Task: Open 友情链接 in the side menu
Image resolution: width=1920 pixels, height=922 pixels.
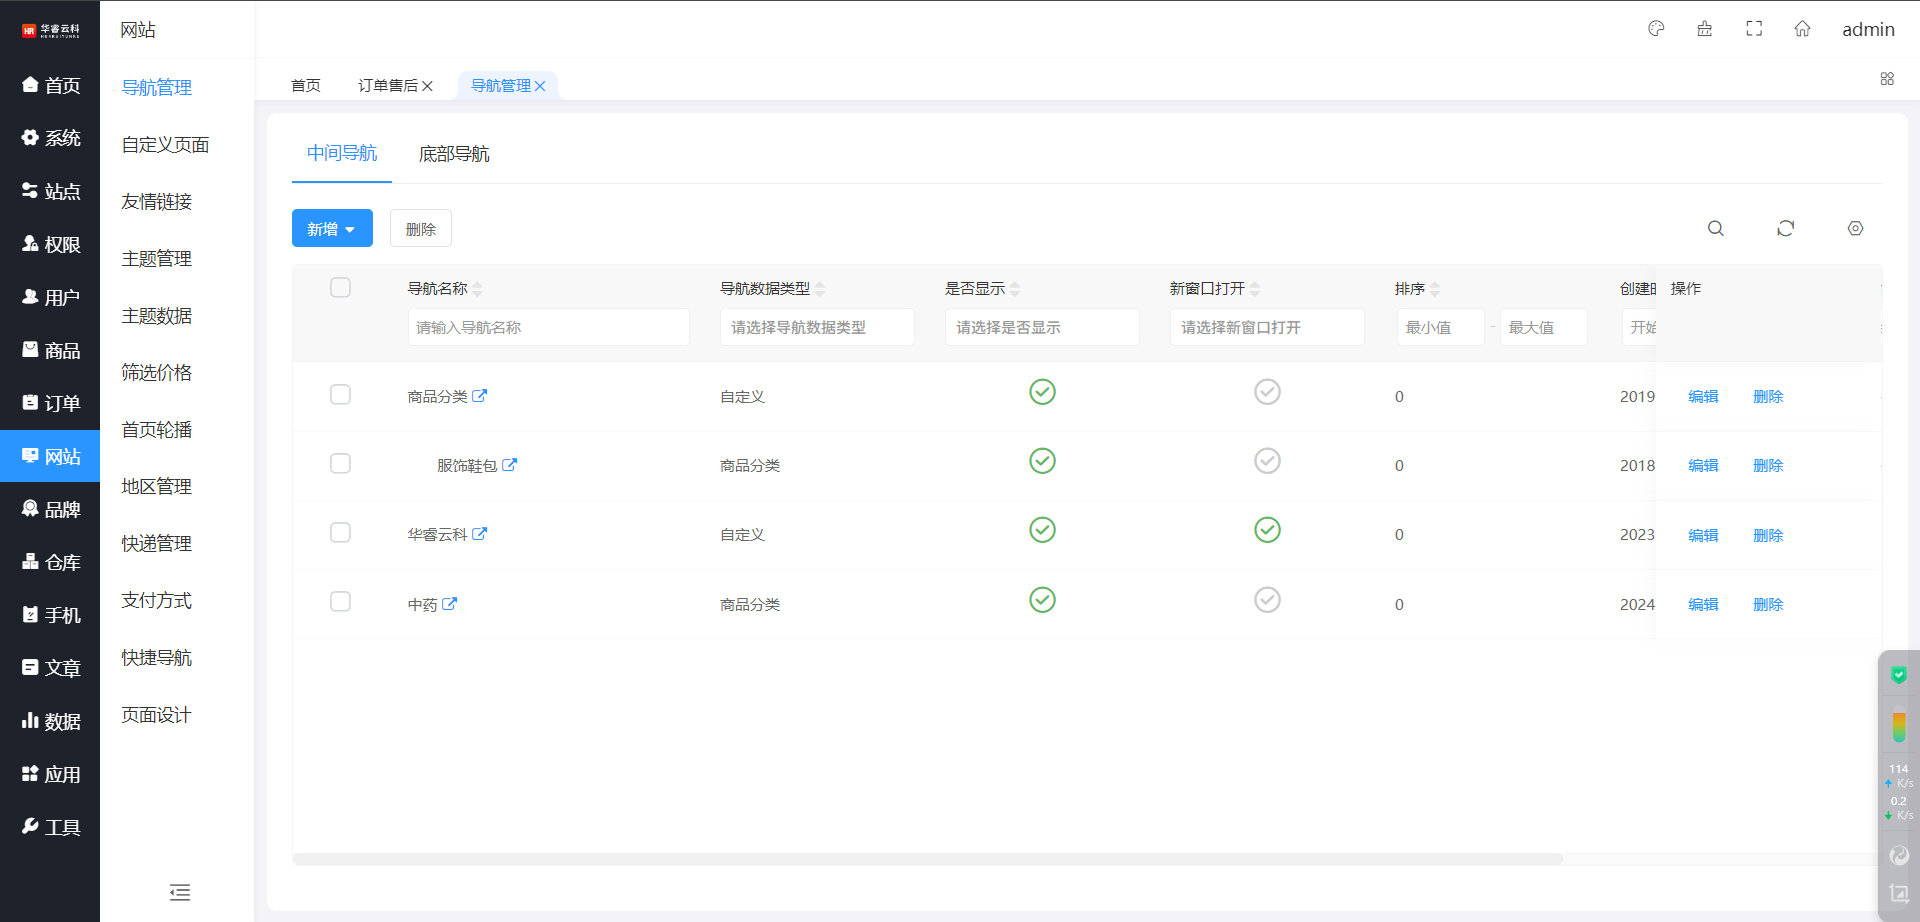Action: coord(157,202)
